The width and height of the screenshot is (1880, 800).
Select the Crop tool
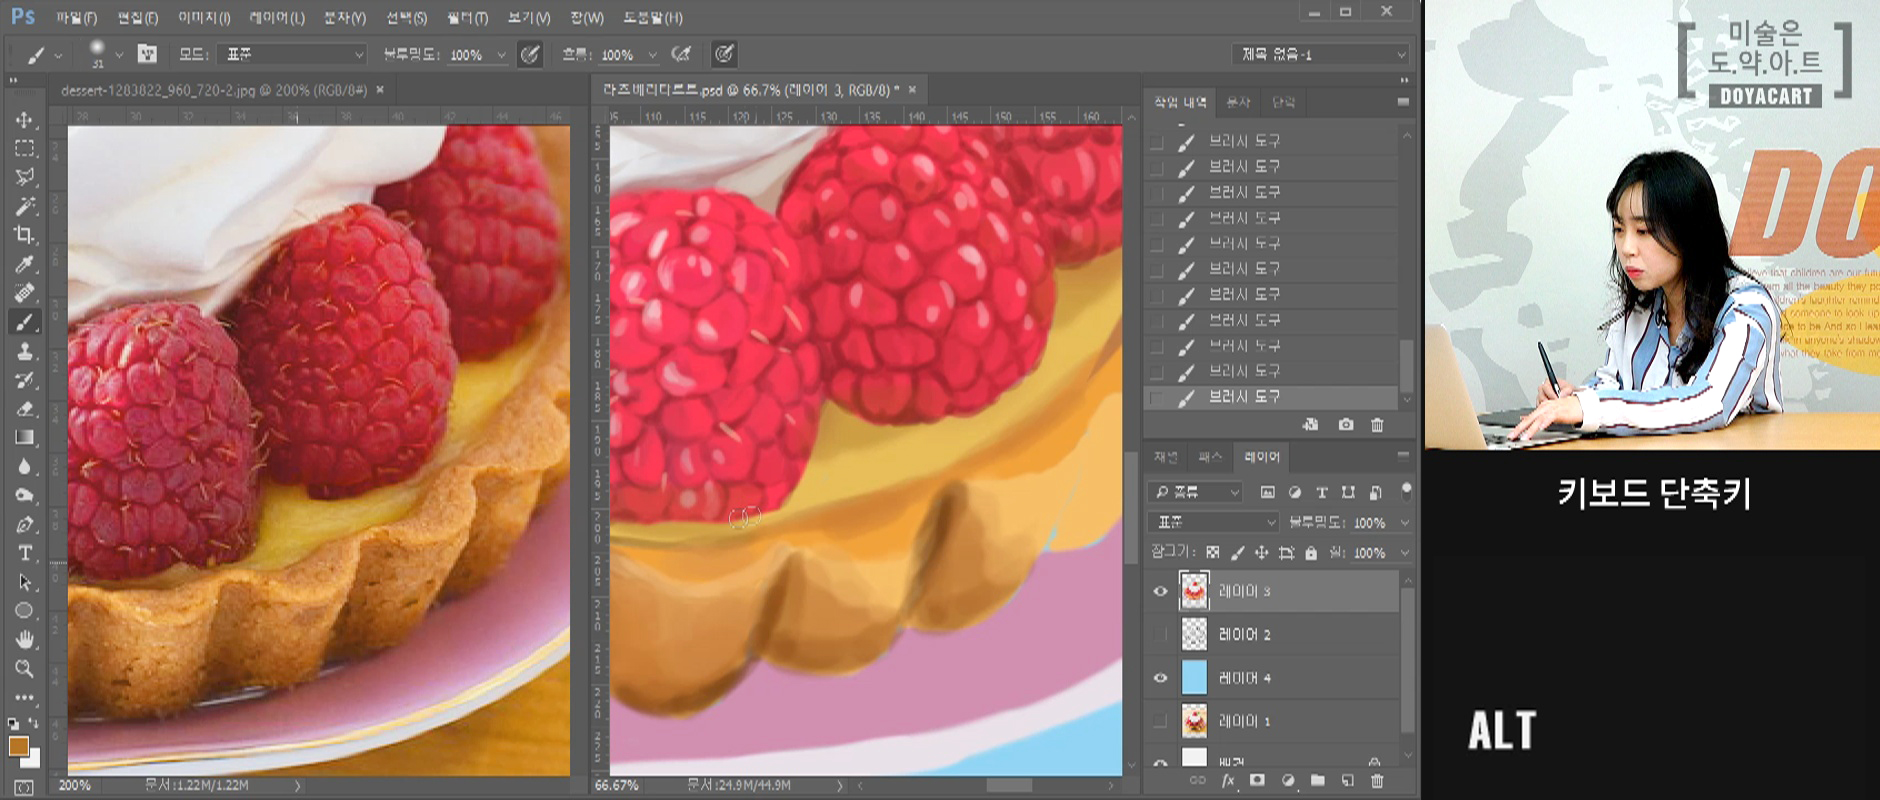(24, 235)
